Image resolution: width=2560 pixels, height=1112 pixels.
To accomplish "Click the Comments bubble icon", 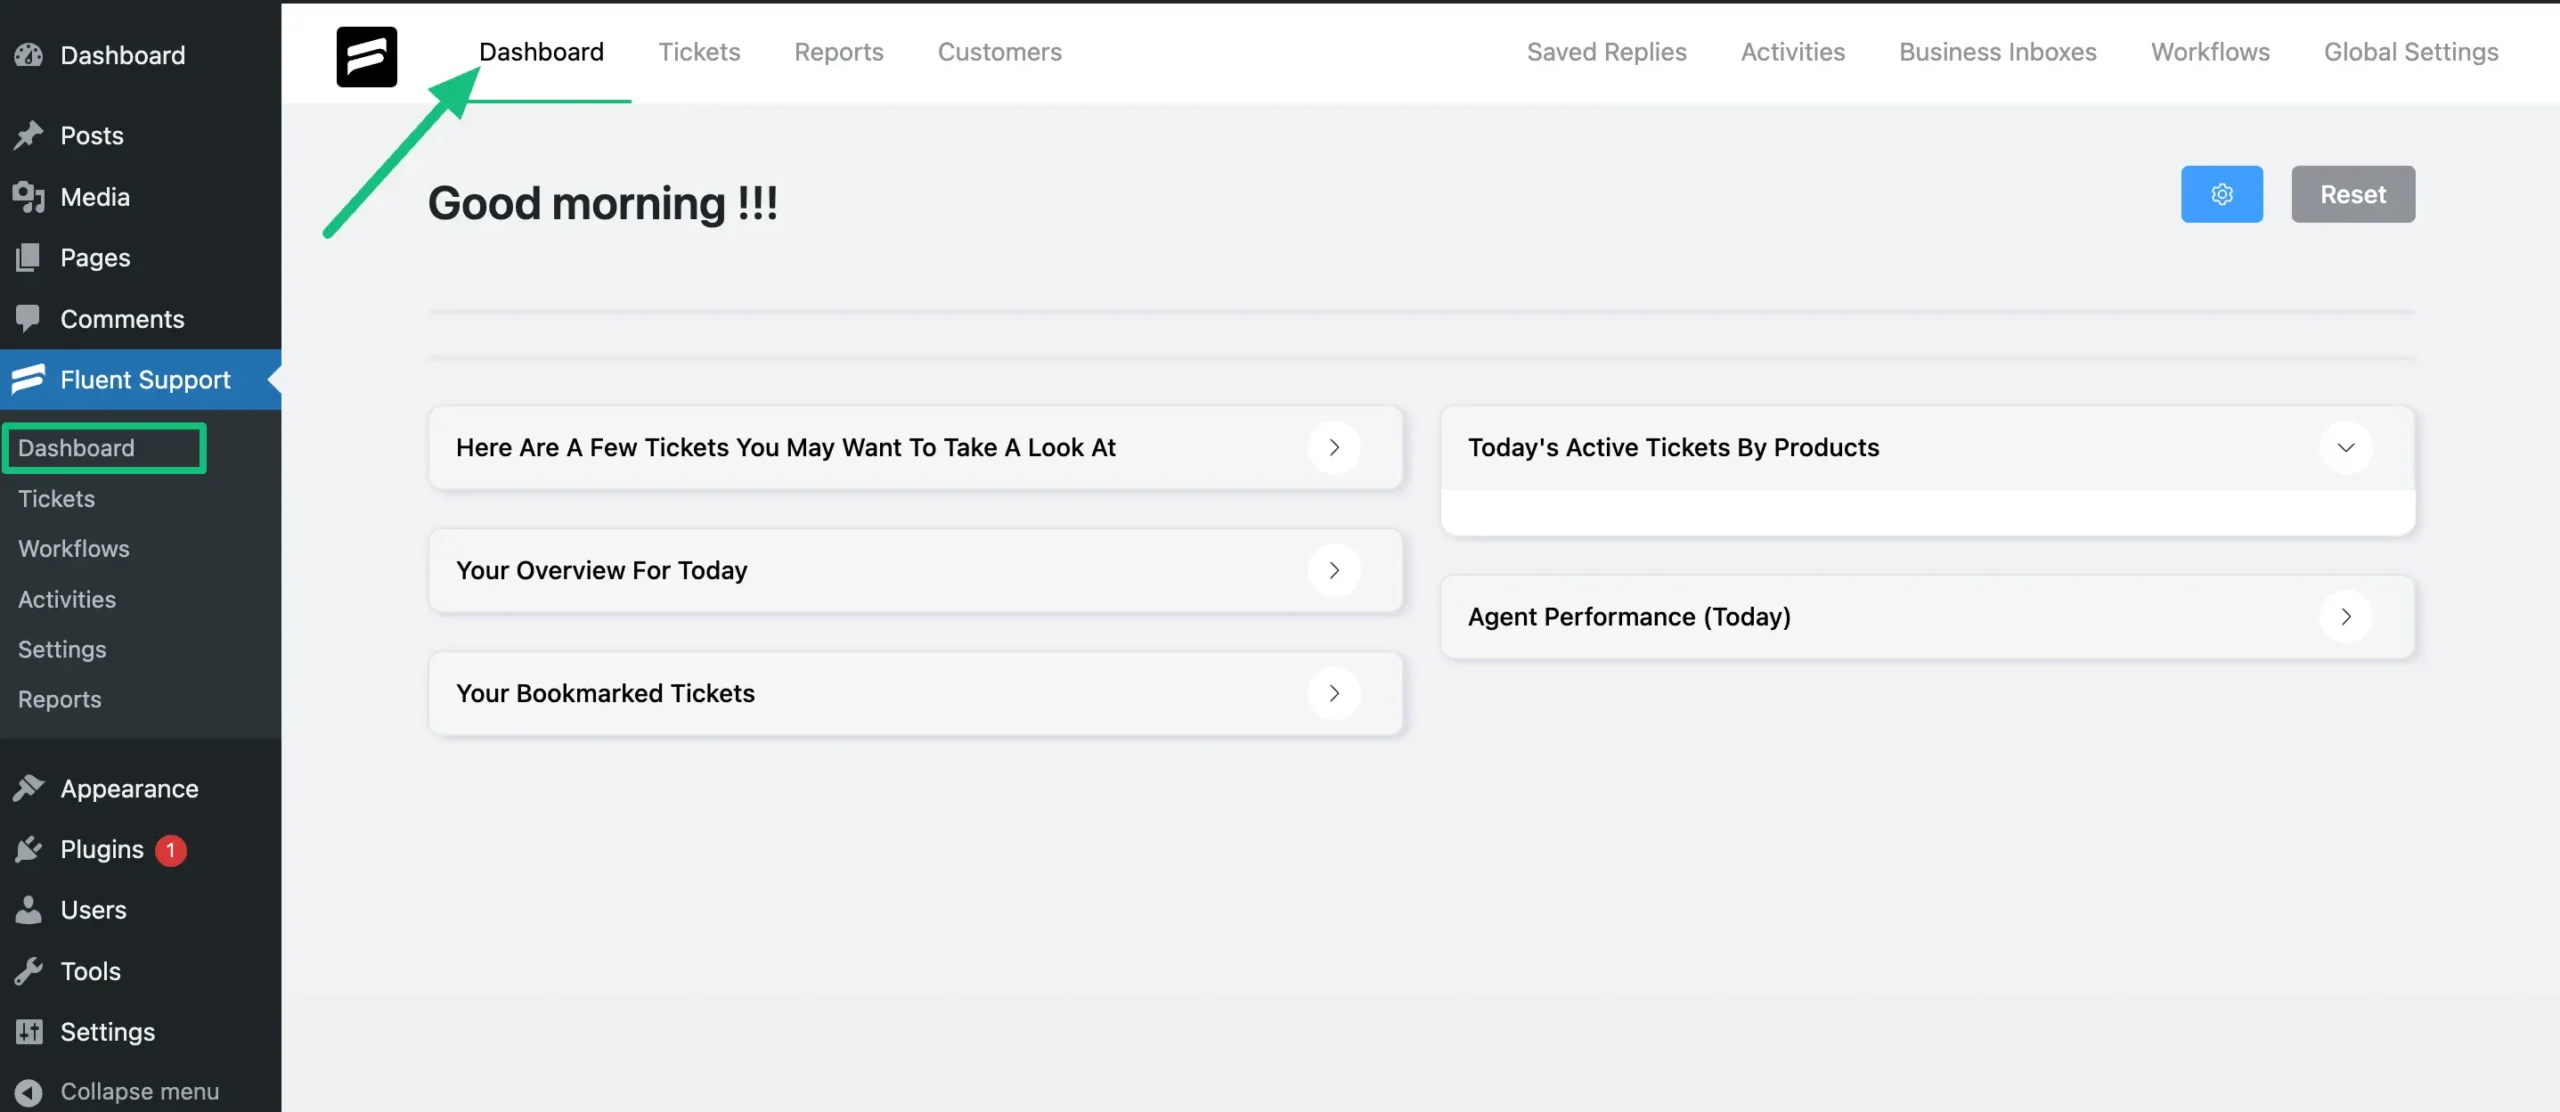I will tap(29, 319).
